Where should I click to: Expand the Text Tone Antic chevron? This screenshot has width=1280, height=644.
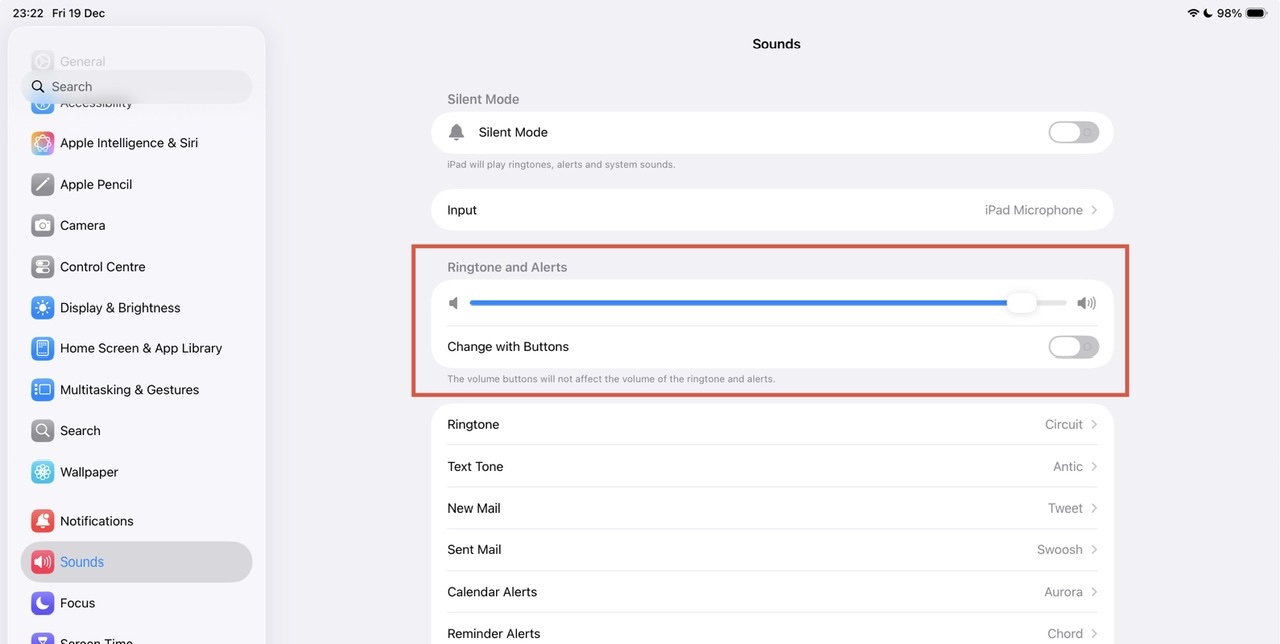[x=1094, y=467]
